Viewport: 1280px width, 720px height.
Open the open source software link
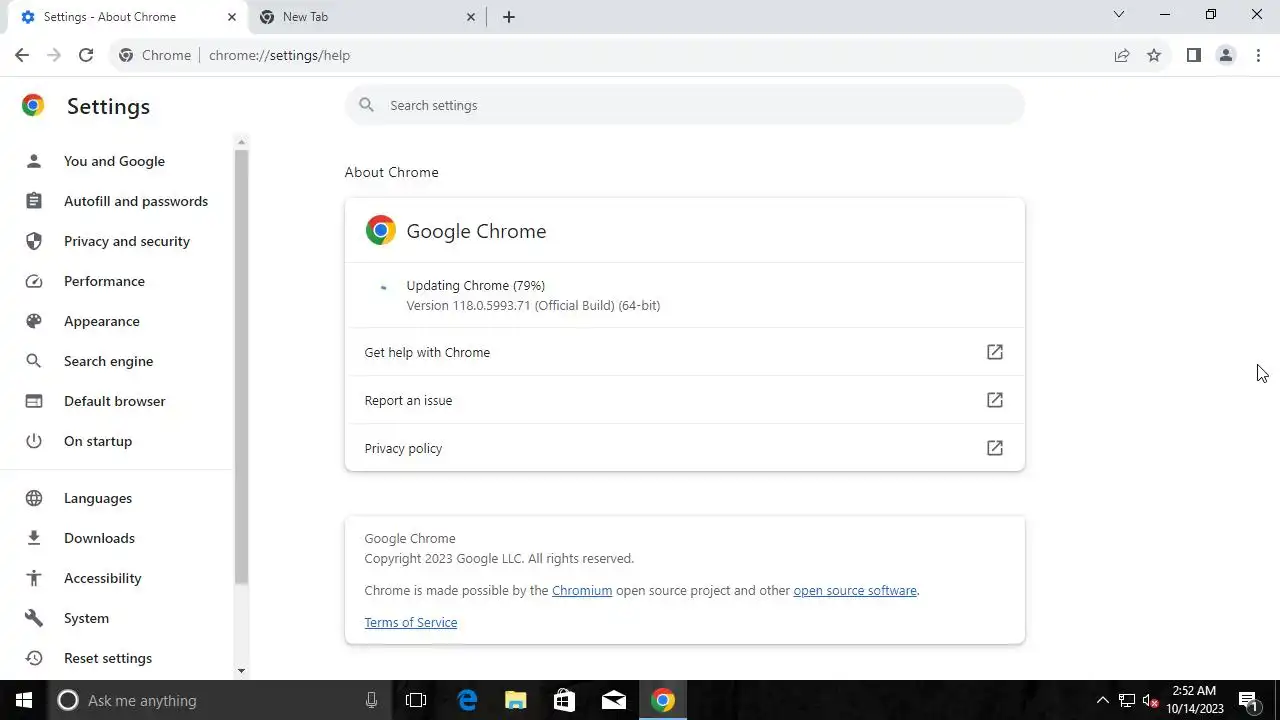855,590
